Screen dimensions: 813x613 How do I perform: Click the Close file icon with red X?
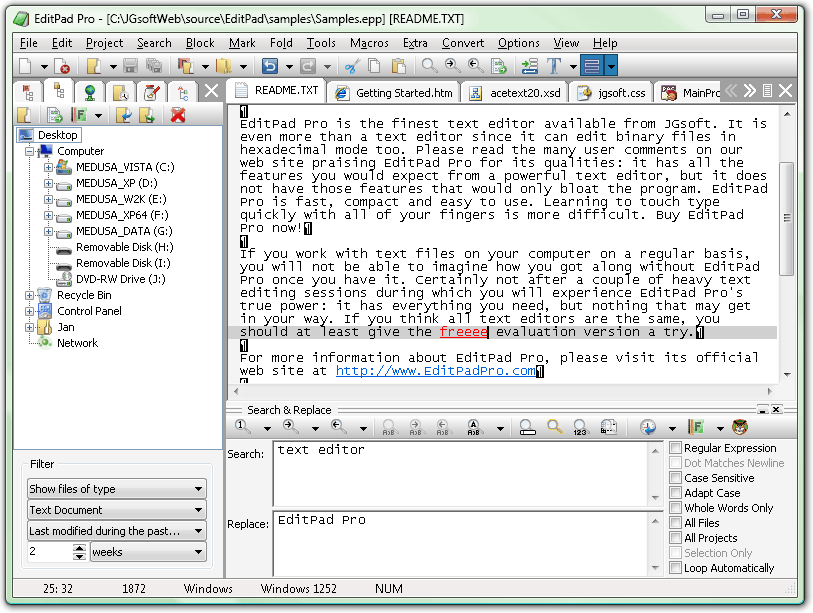pos(61,66)
